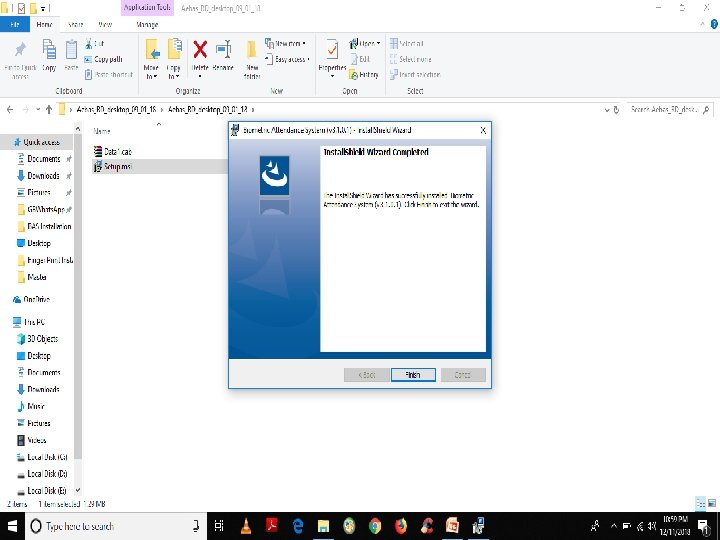Click the disabled Back button in wizard

(366, 375)
